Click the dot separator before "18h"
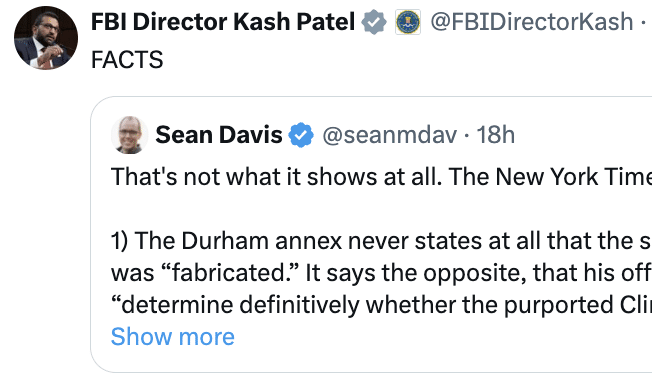The image size is (652, 375). [x=467, y=135]
